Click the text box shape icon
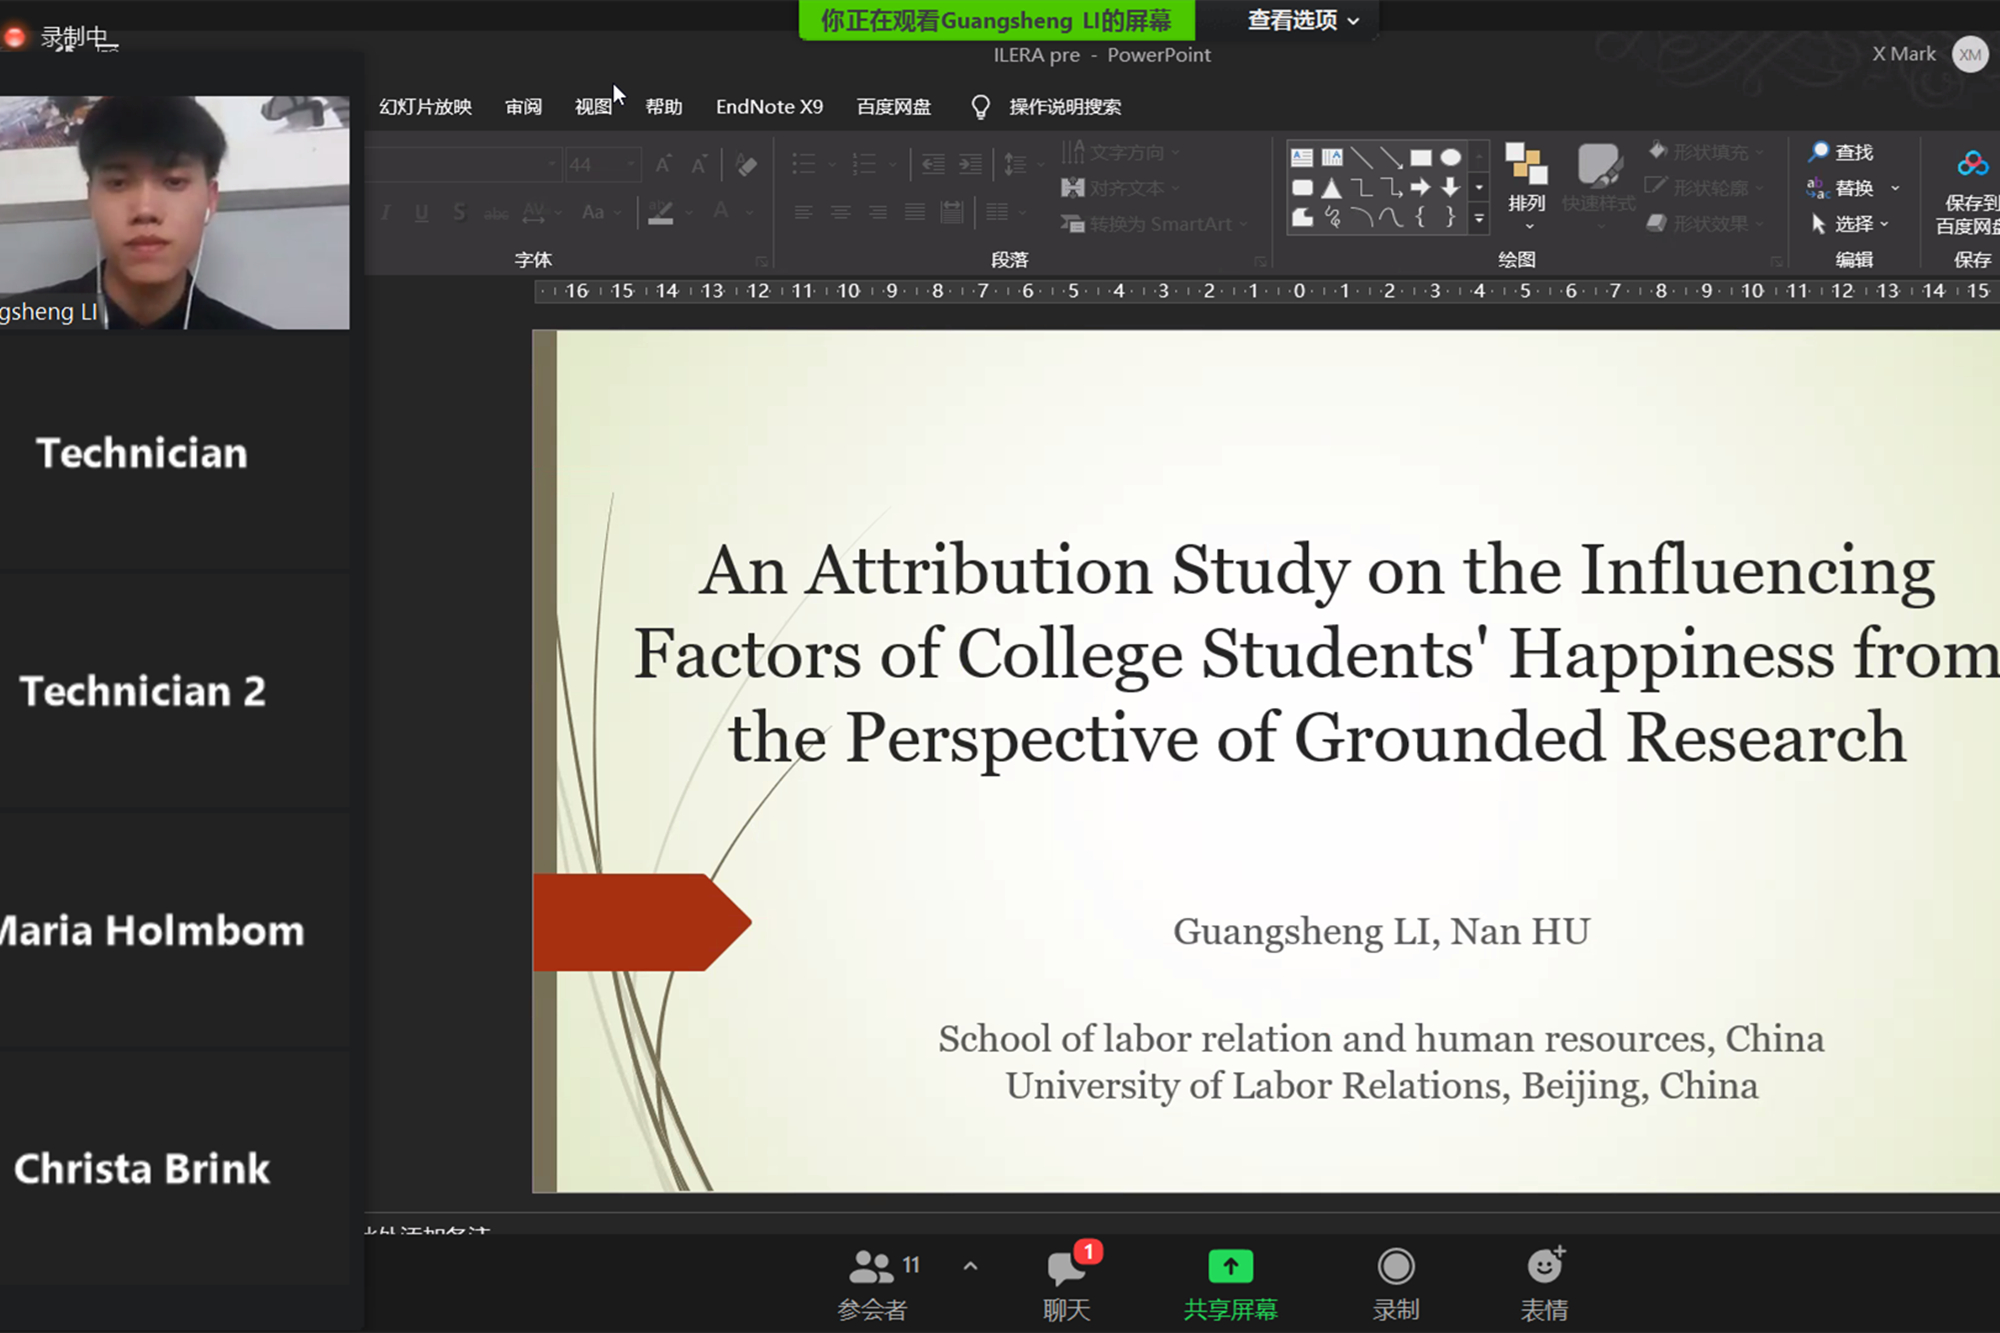This screenshot has width=2000, height=1333. [1301, 157]
